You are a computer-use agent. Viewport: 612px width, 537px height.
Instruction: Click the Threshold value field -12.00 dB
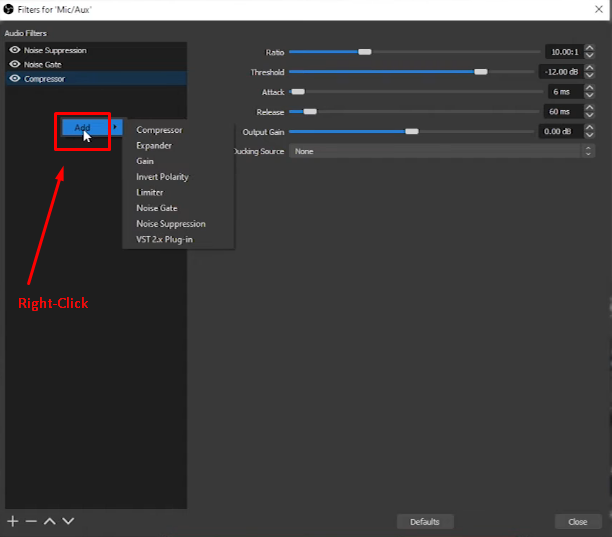coord(561,72)
